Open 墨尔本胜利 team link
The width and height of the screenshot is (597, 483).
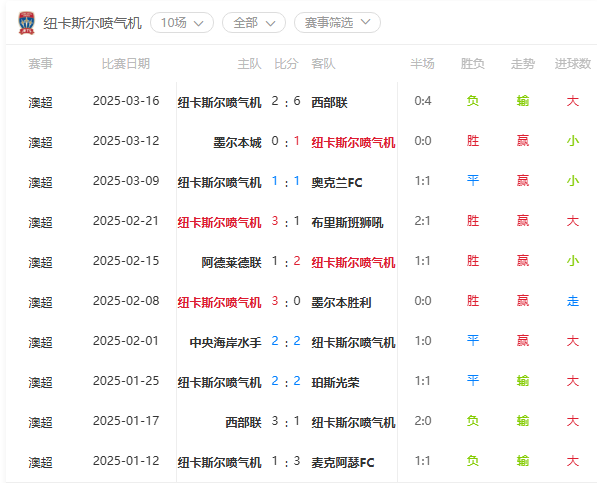point(341,303)
